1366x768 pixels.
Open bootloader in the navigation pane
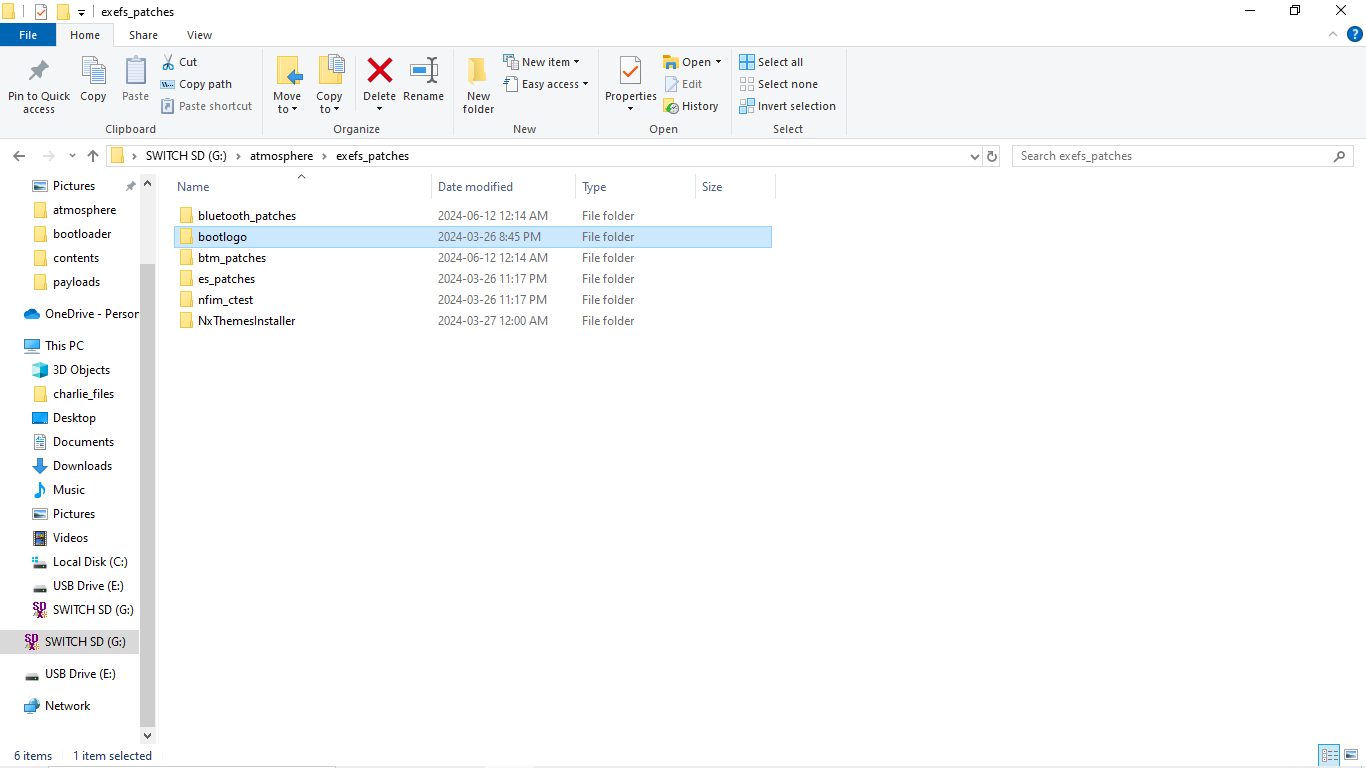point(82,234)
